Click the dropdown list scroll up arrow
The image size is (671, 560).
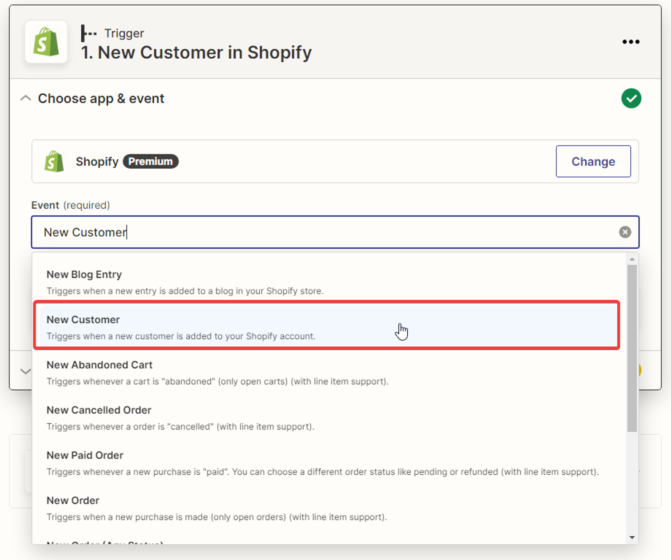632,259
